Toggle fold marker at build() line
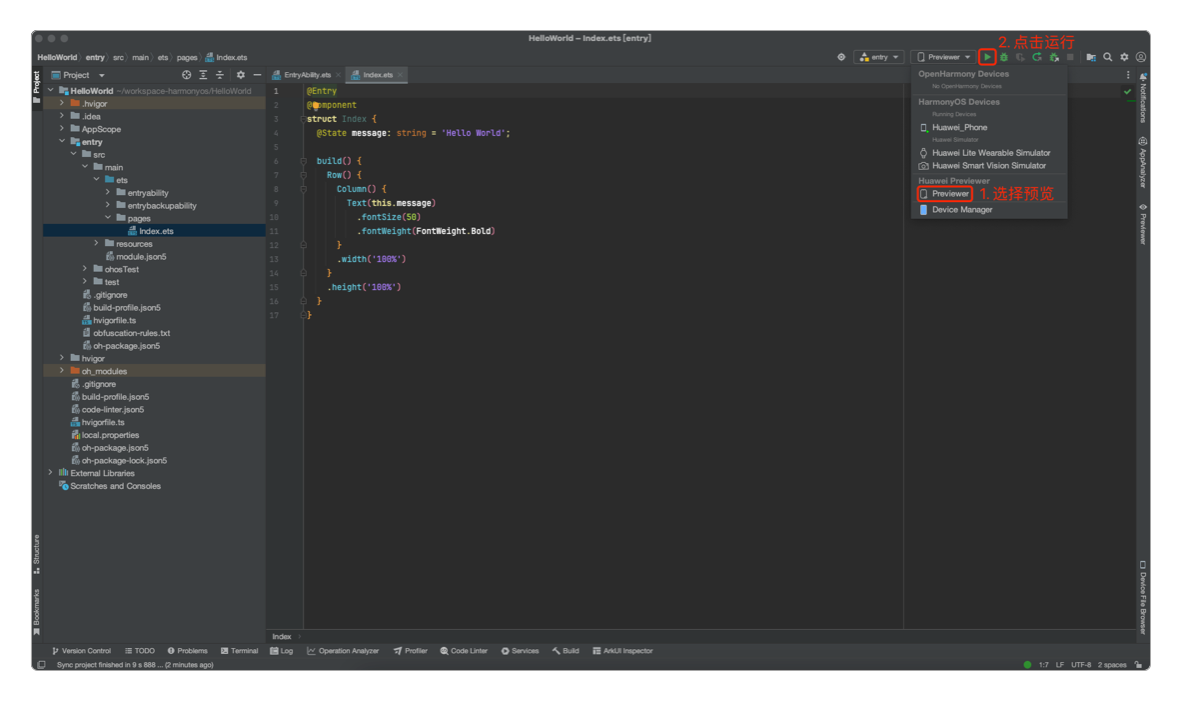This screenshot has width=1181, height=701. coord(304,161)
